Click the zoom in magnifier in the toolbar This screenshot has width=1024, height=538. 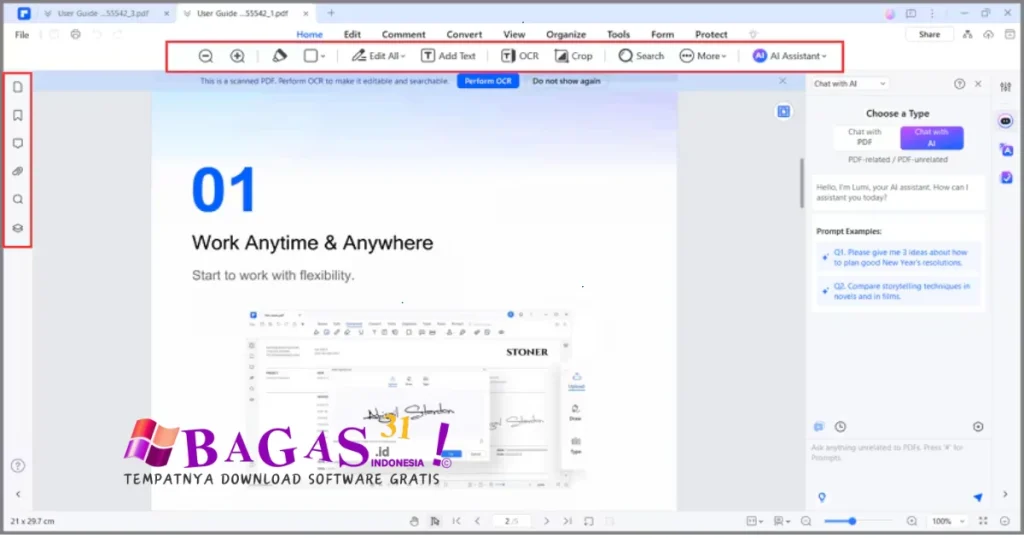(x=238, y=56)
